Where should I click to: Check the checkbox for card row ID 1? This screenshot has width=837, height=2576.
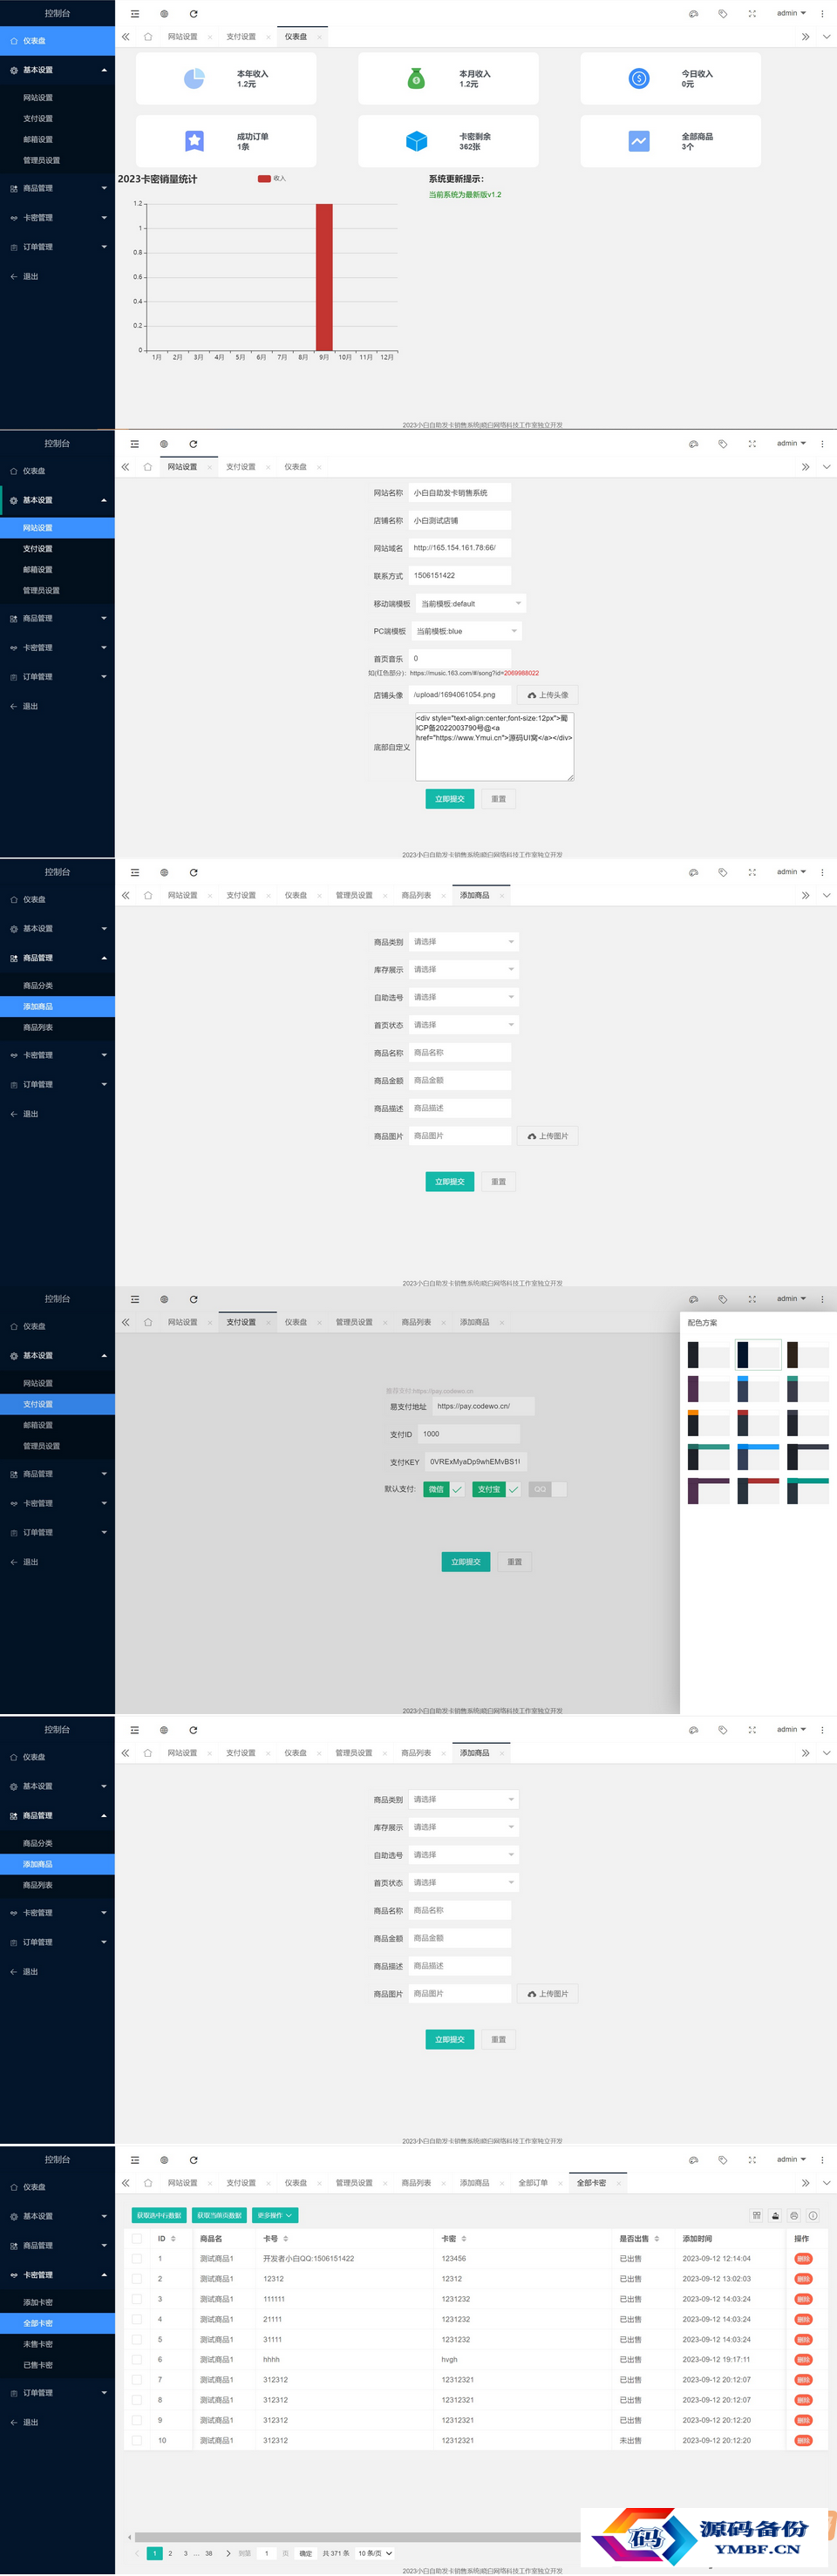point(137,2258)
